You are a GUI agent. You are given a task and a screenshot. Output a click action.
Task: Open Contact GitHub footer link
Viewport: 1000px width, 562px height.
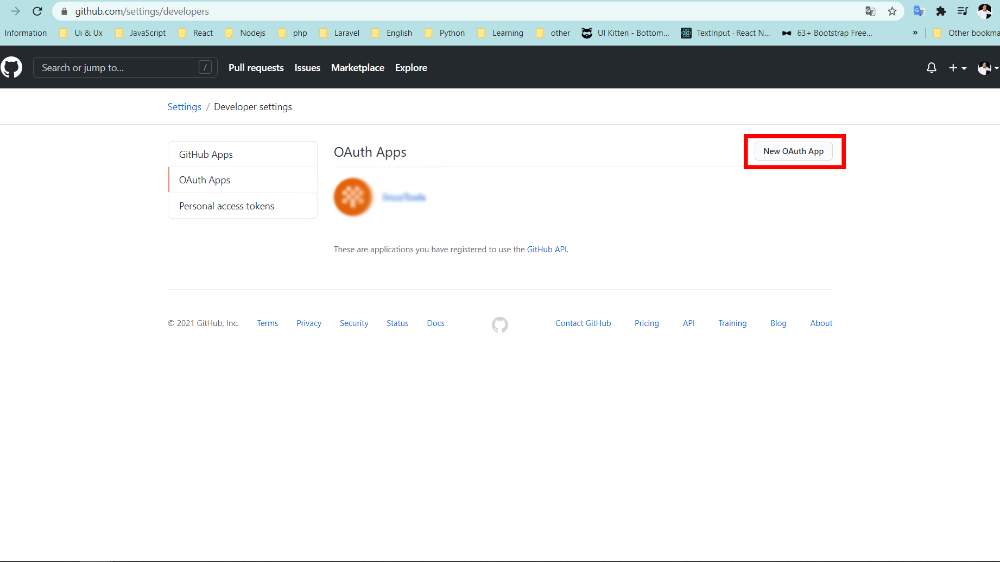pos(583,323)
